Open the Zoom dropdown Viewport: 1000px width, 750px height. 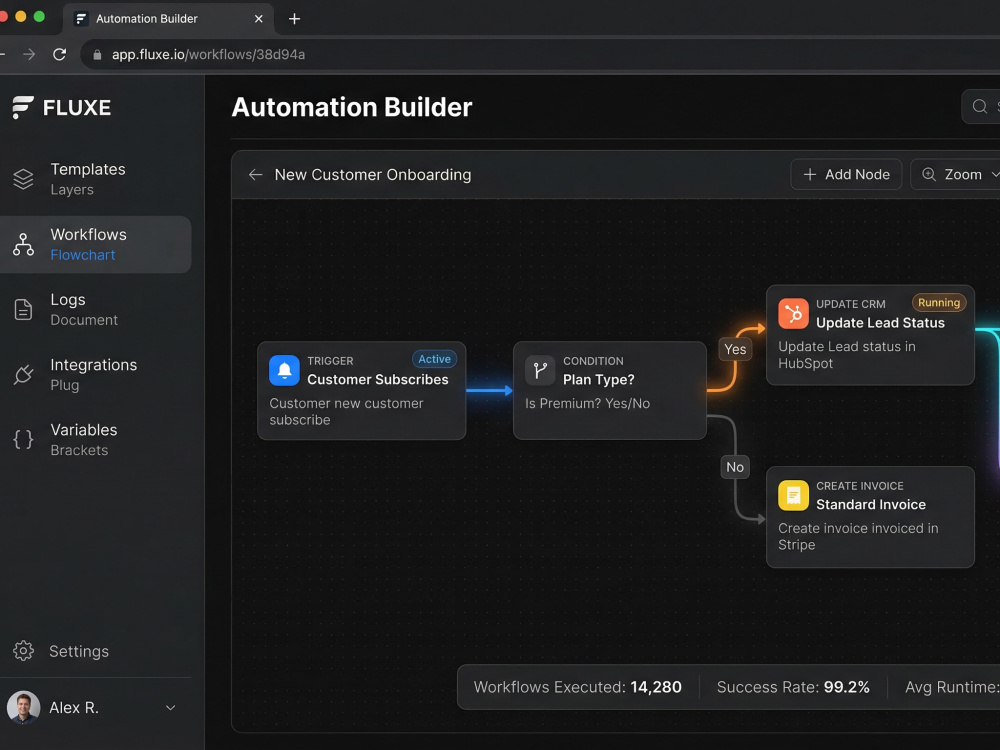click(x=955, y=174)
